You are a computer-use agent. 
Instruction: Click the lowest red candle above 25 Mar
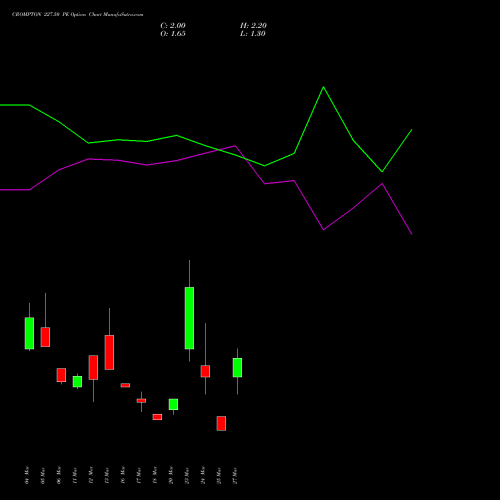(221, 423)
